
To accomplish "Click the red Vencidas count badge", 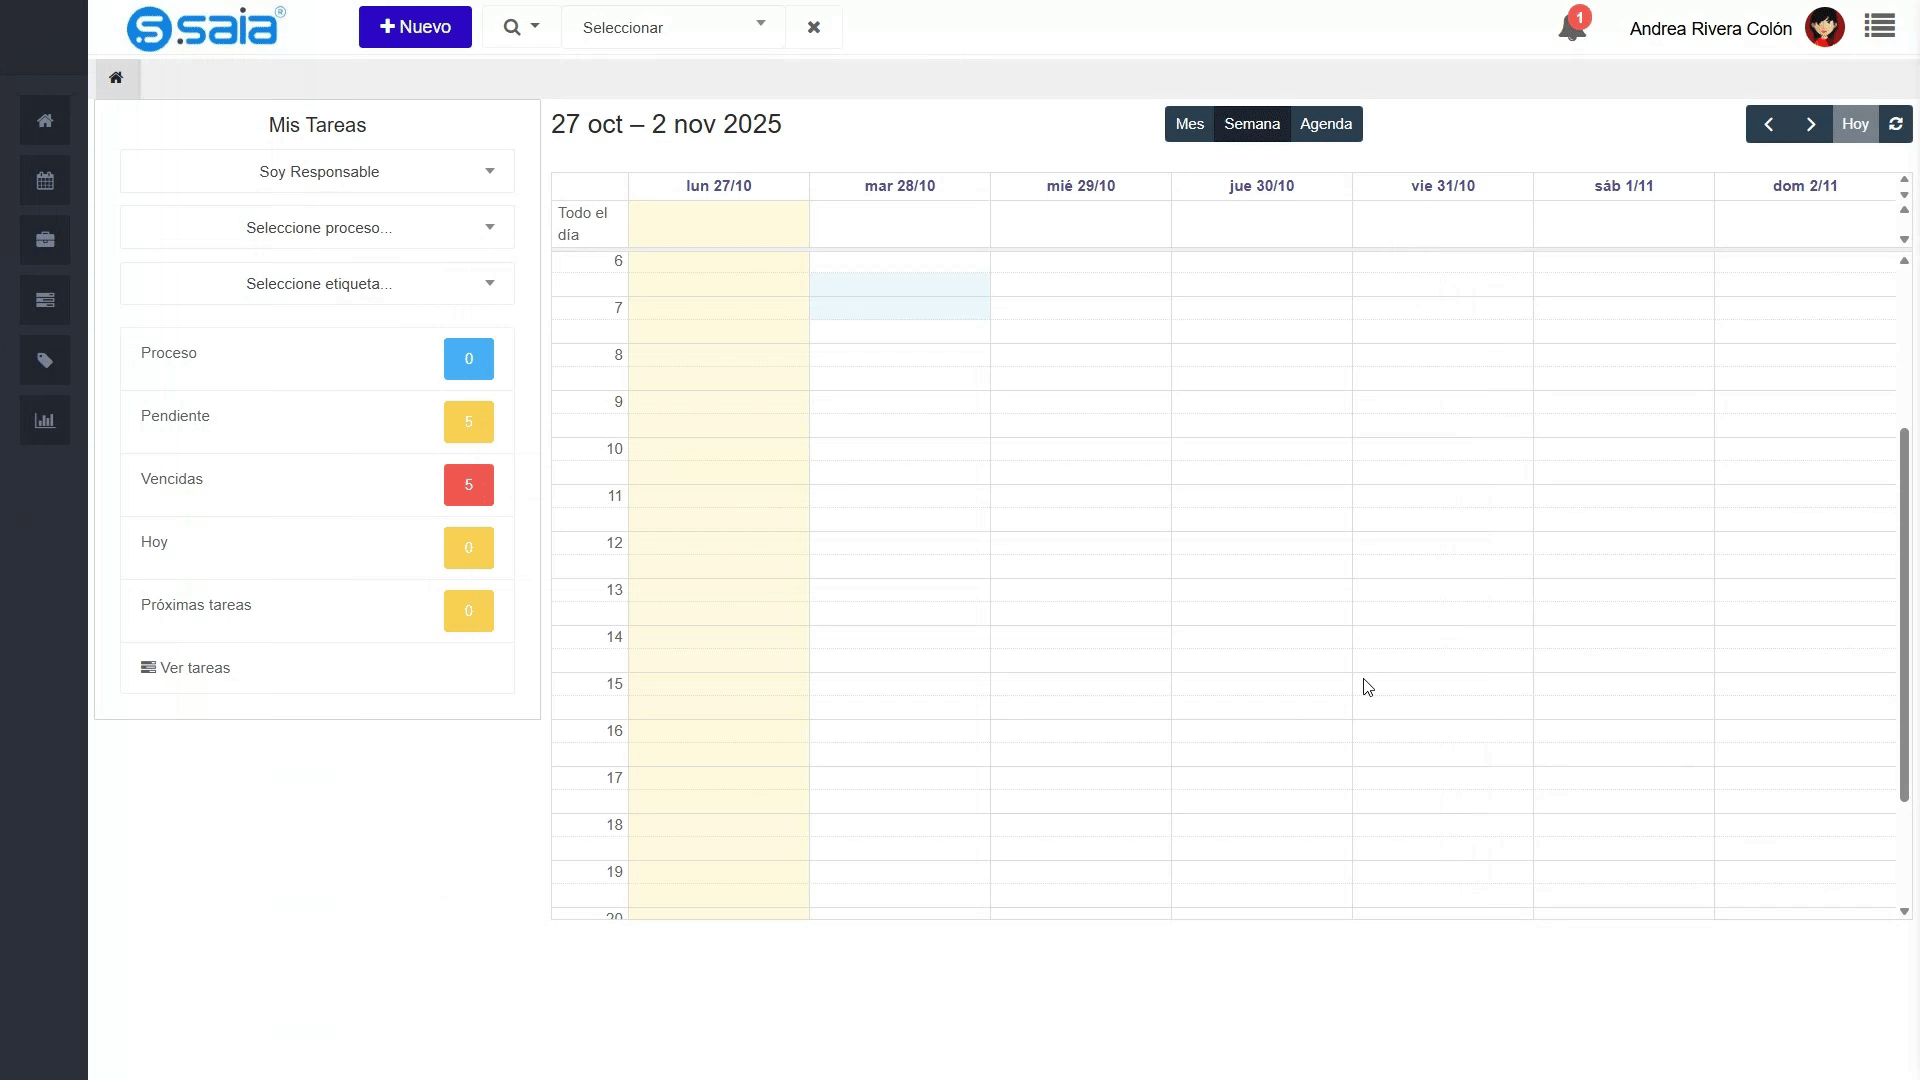I will pyautogui.click(x=468, y=485).
